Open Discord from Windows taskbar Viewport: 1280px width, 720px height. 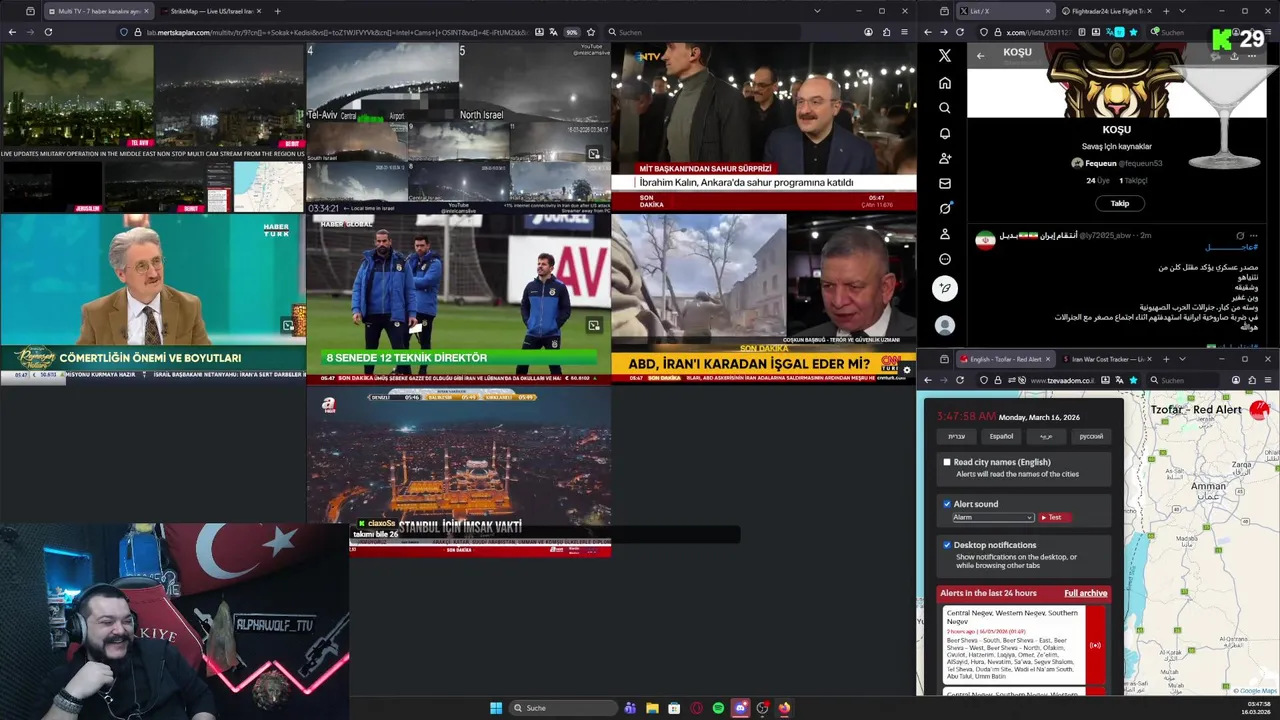[x=741, y=708]
